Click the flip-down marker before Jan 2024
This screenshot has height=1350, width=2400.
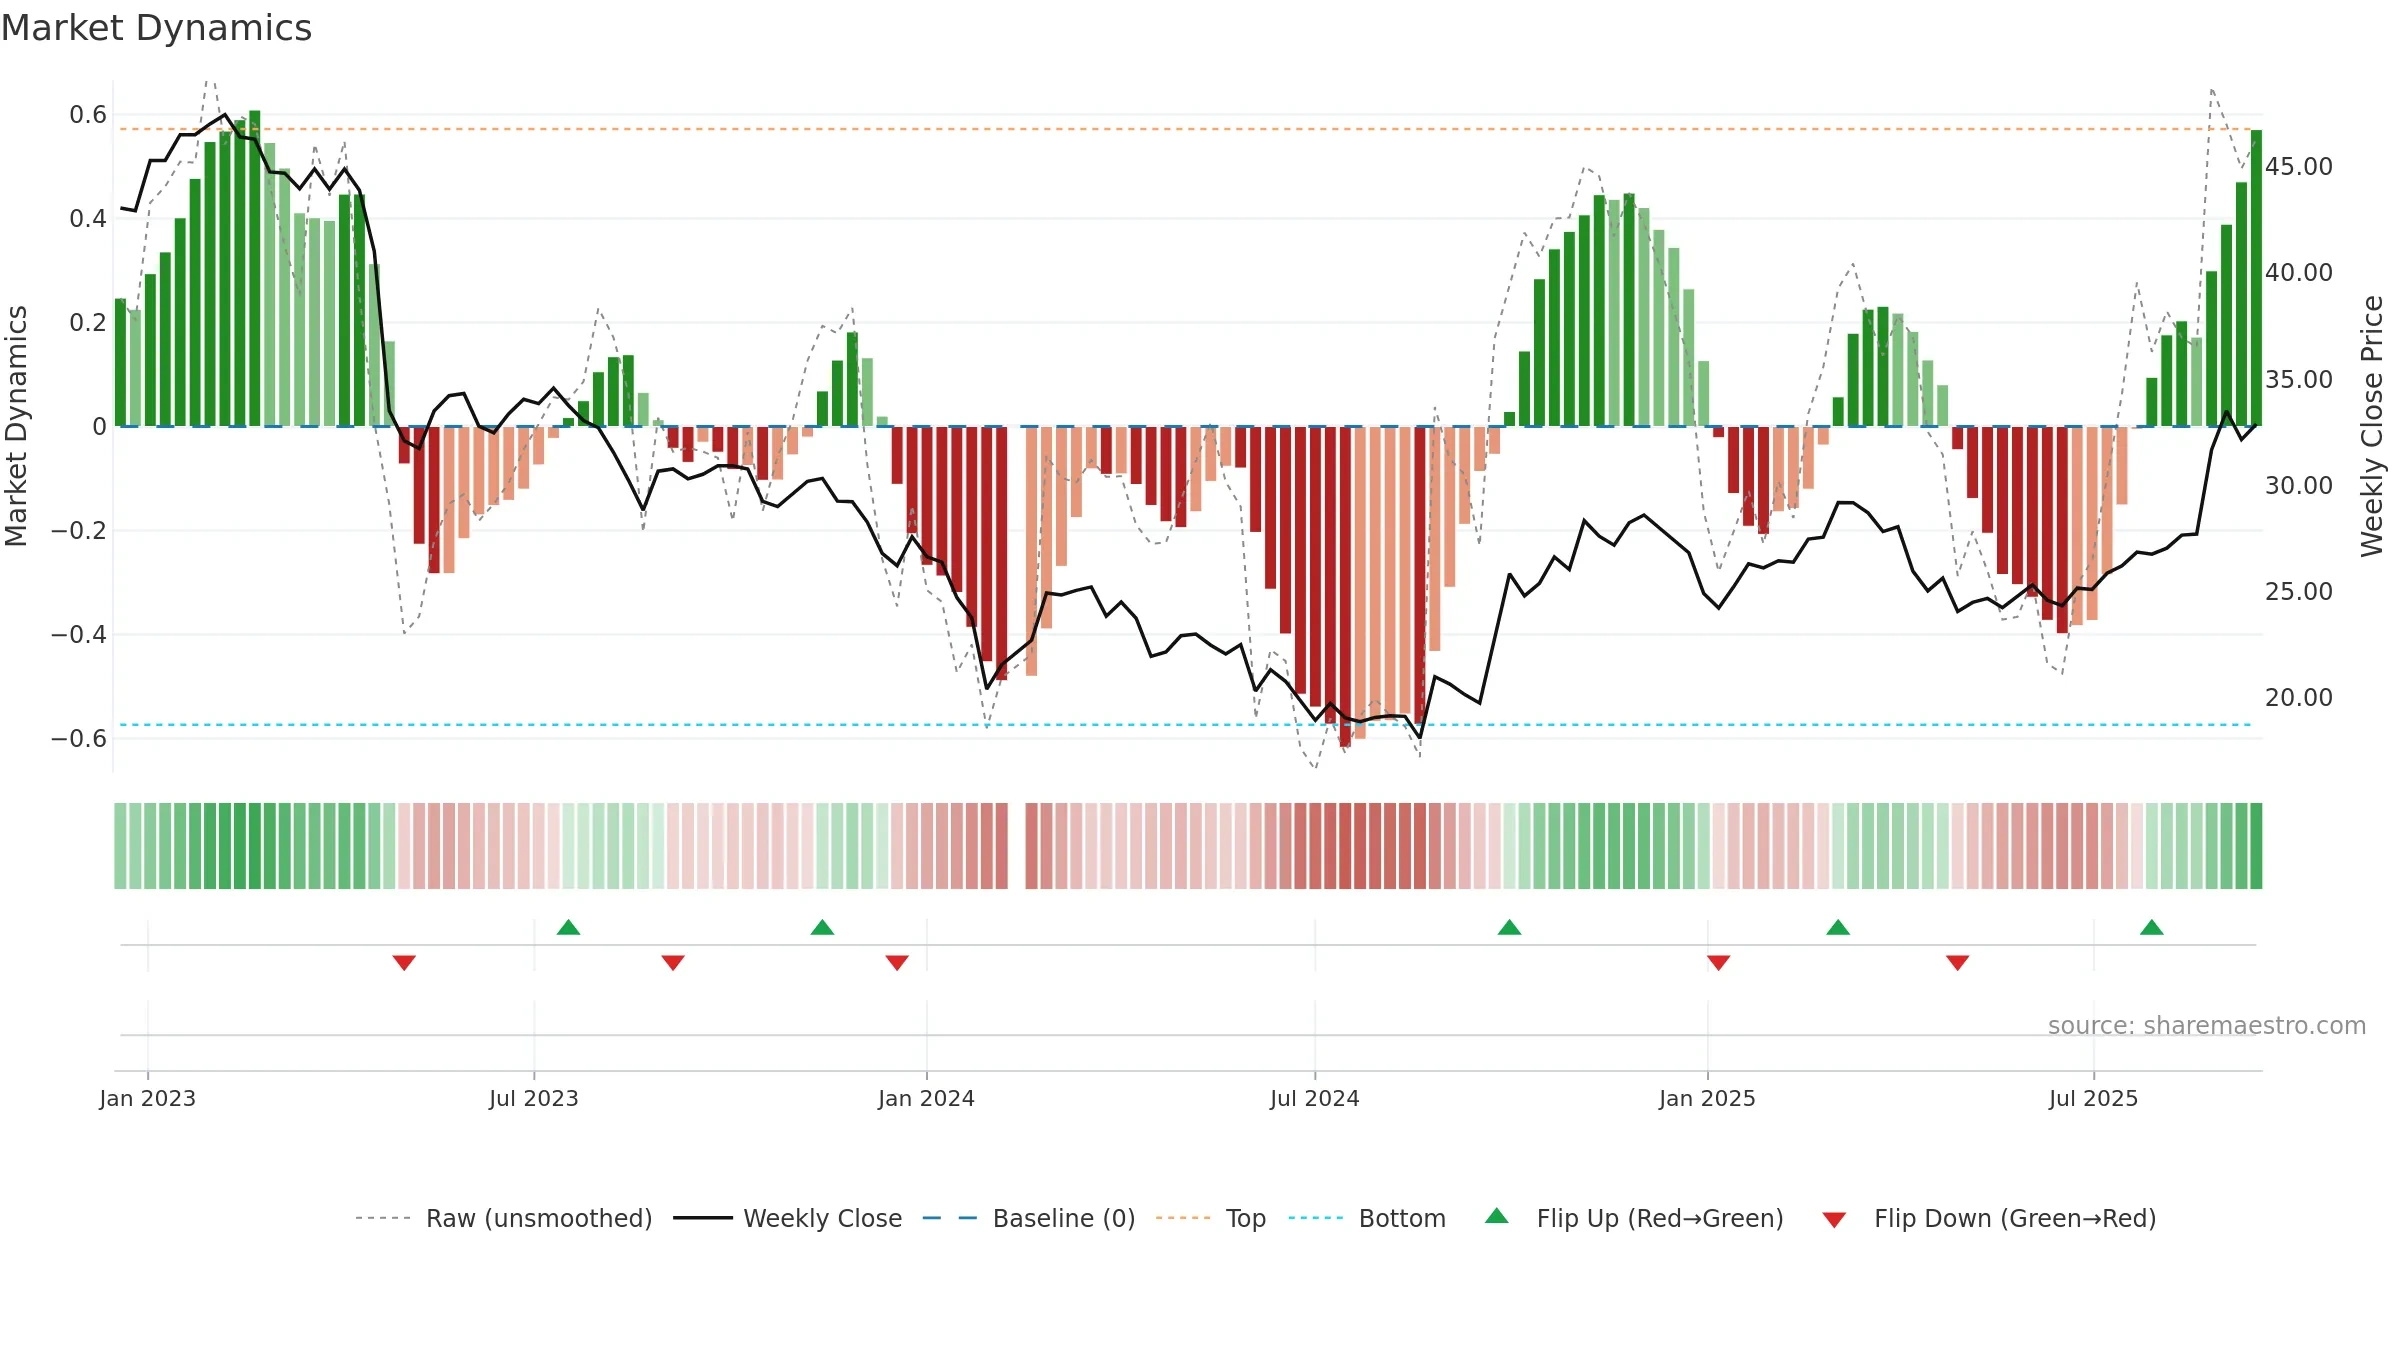tap(897, 962)
